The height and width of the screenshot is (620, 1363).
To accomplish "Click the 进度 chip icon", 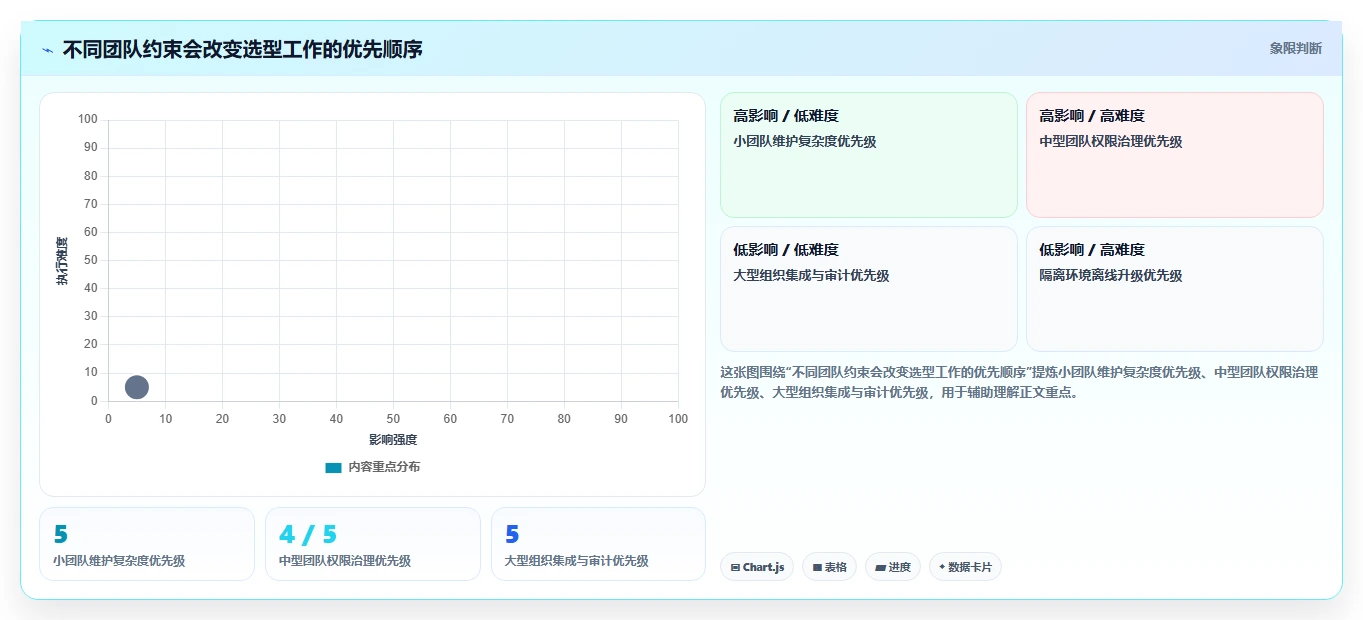I will [x=880, y=567].
